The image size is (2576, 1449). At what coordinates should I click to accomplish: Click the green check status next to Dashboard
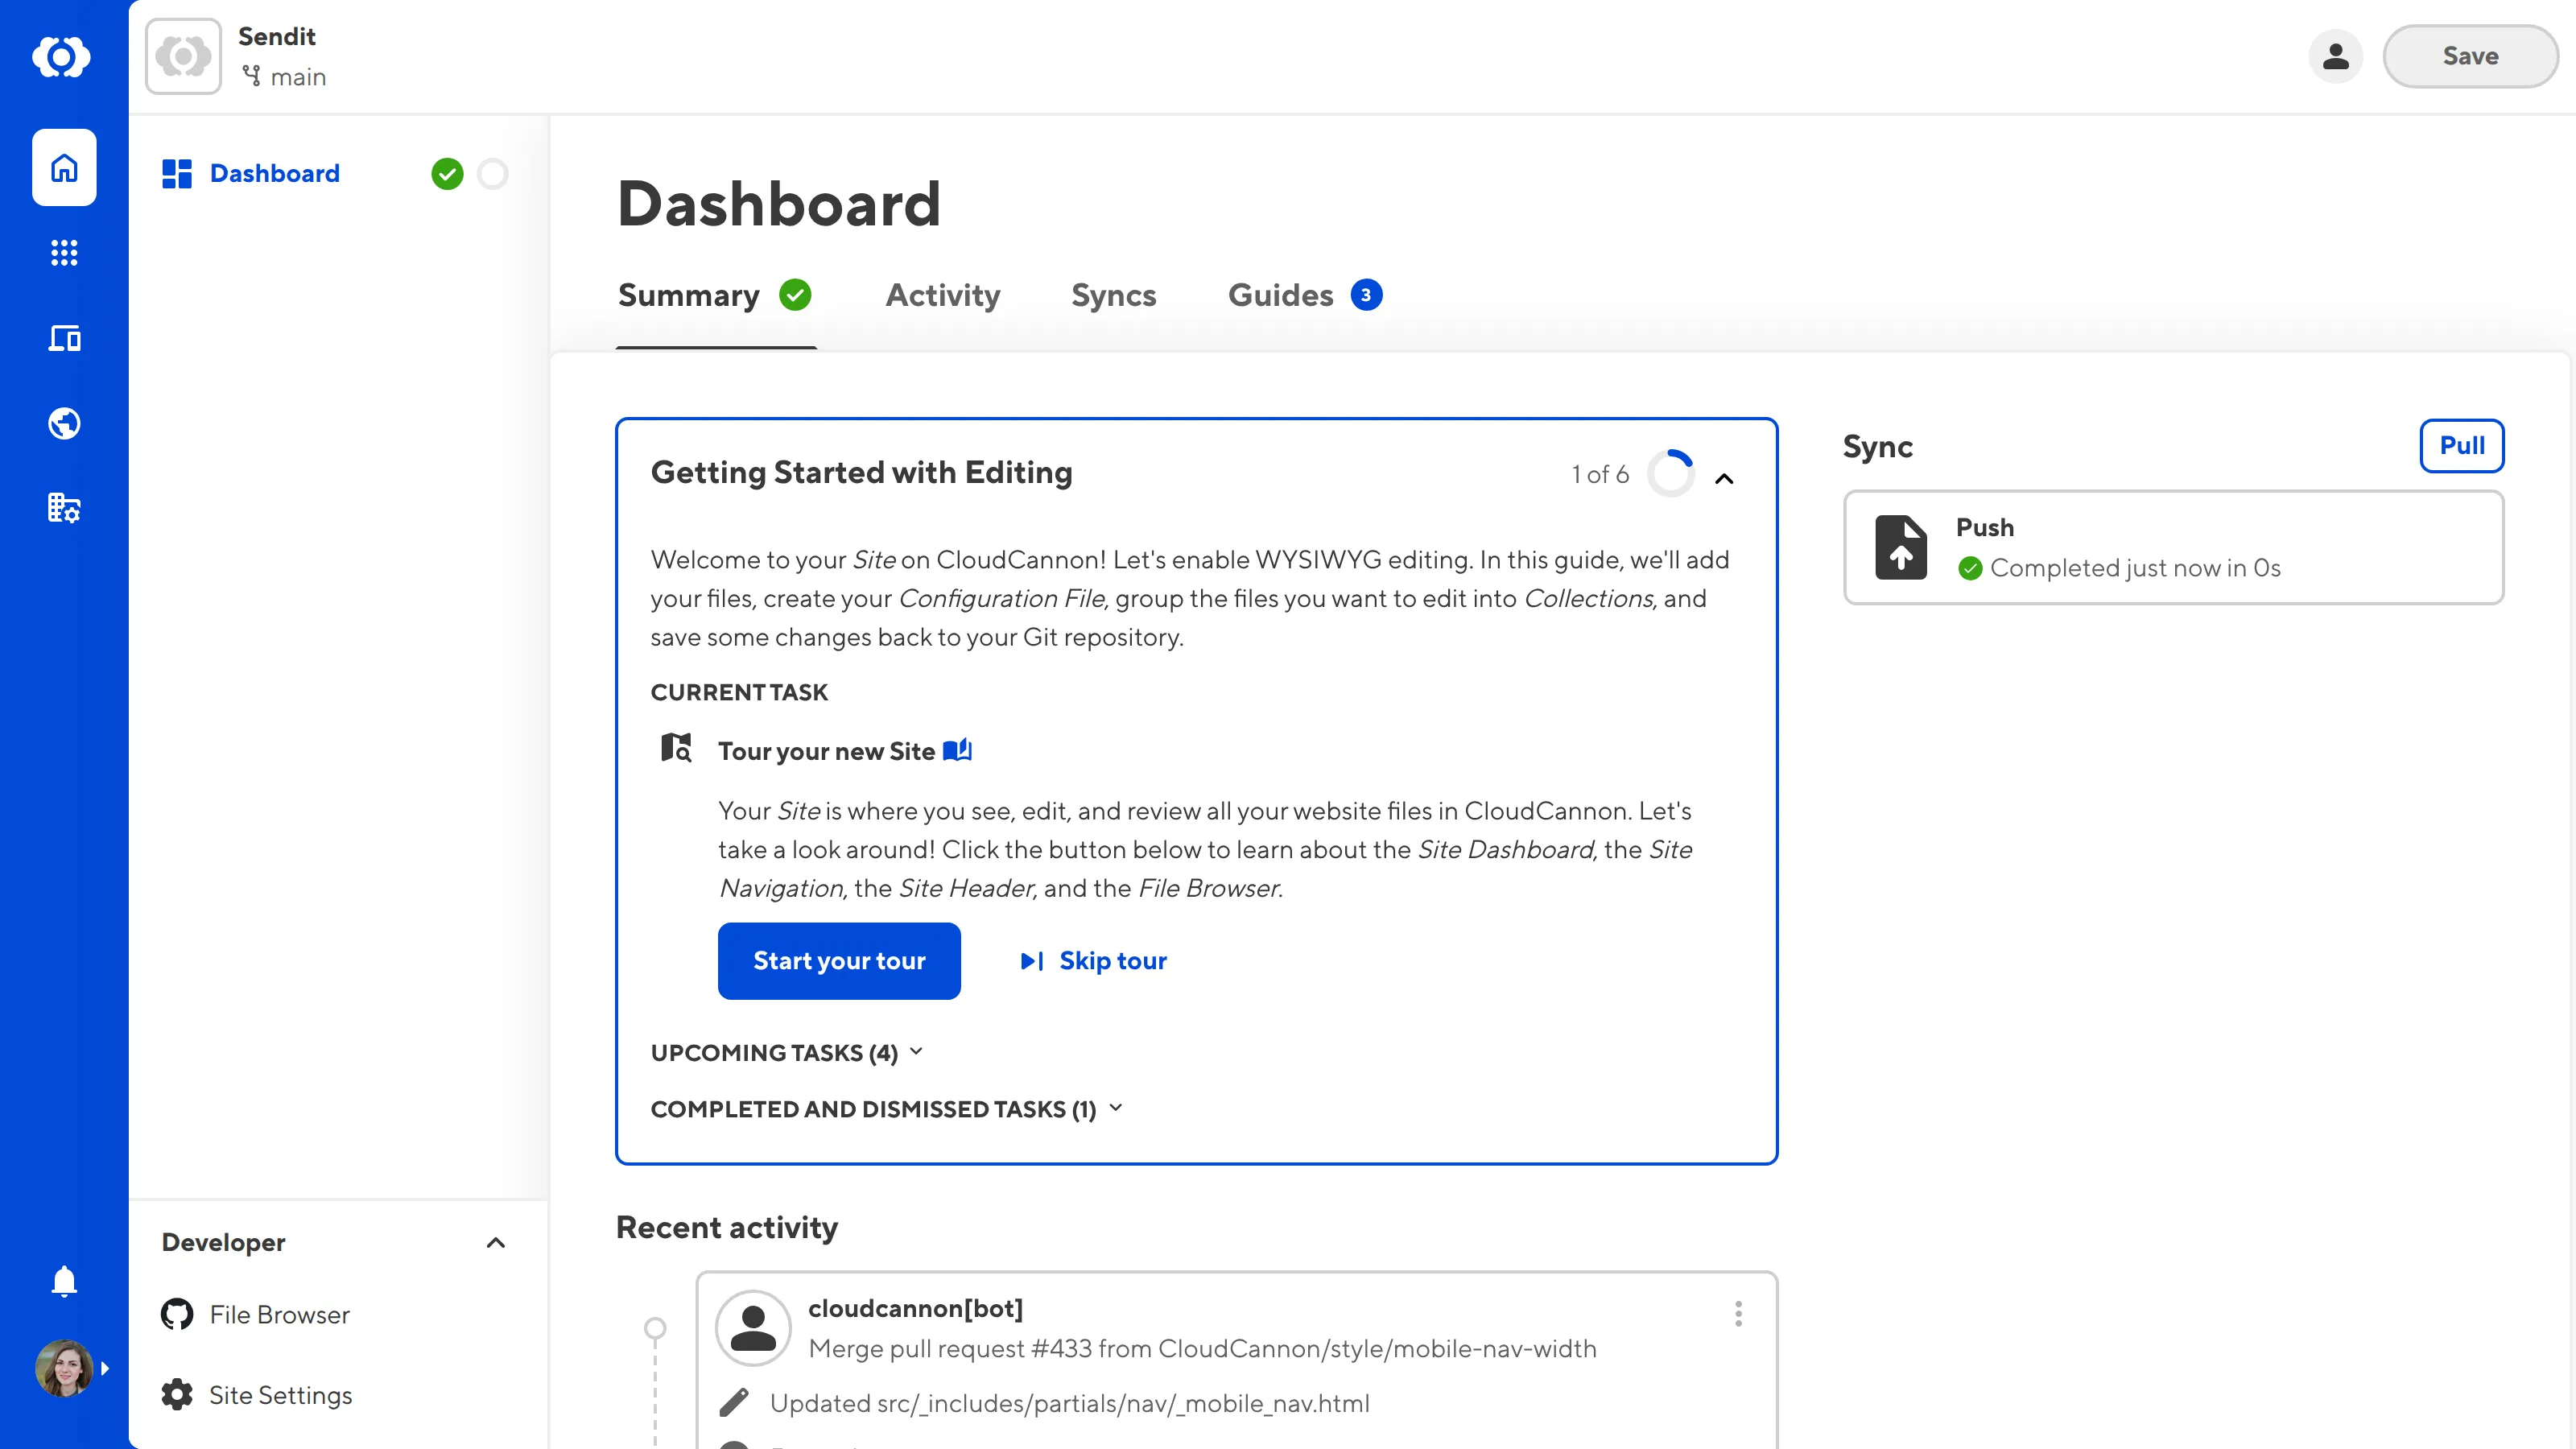[448, 174]
